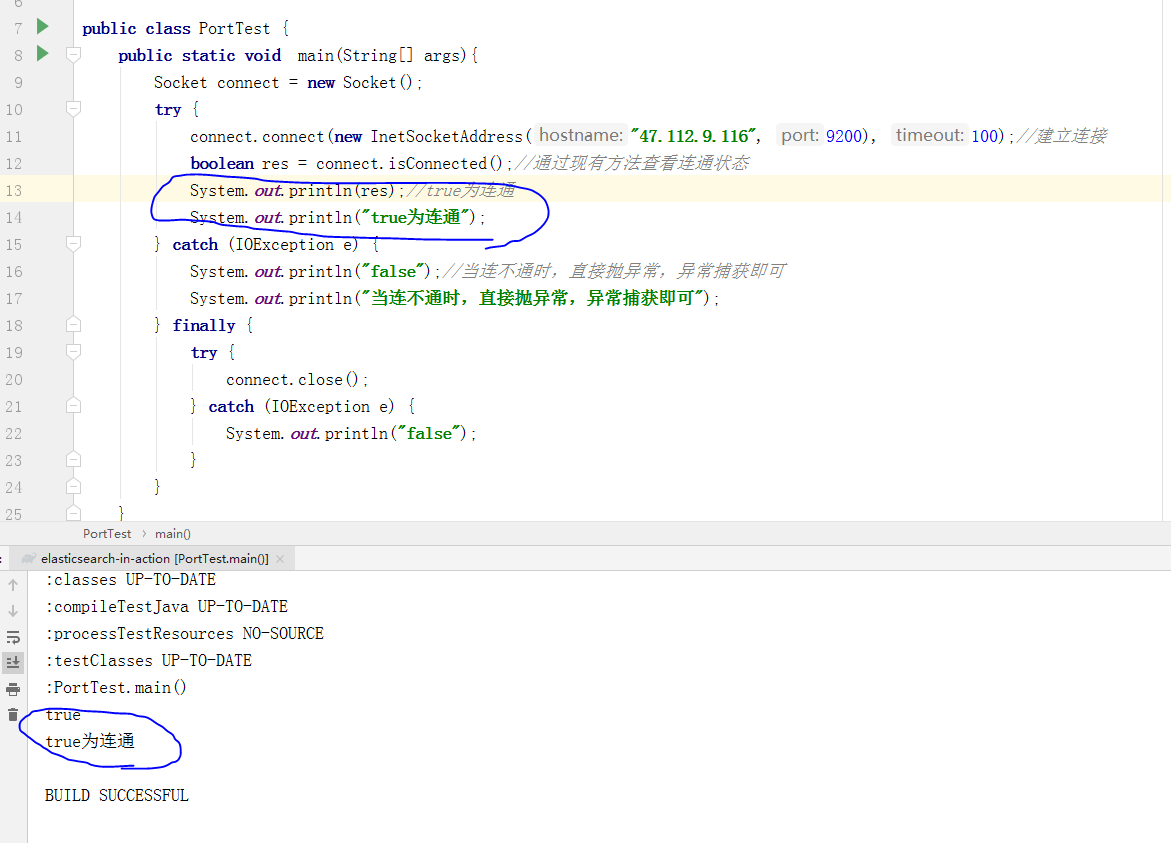Click the hostname parameter hint

[x=581, y=135]
